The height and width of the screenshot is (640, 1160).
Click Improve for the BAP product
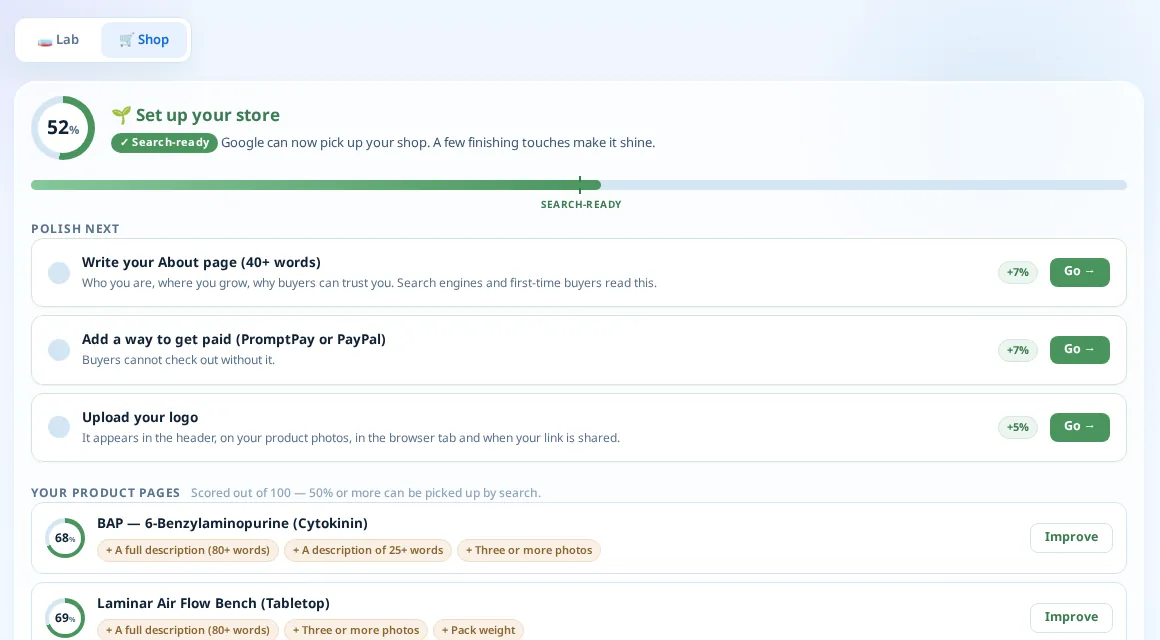click(1070, 537)
